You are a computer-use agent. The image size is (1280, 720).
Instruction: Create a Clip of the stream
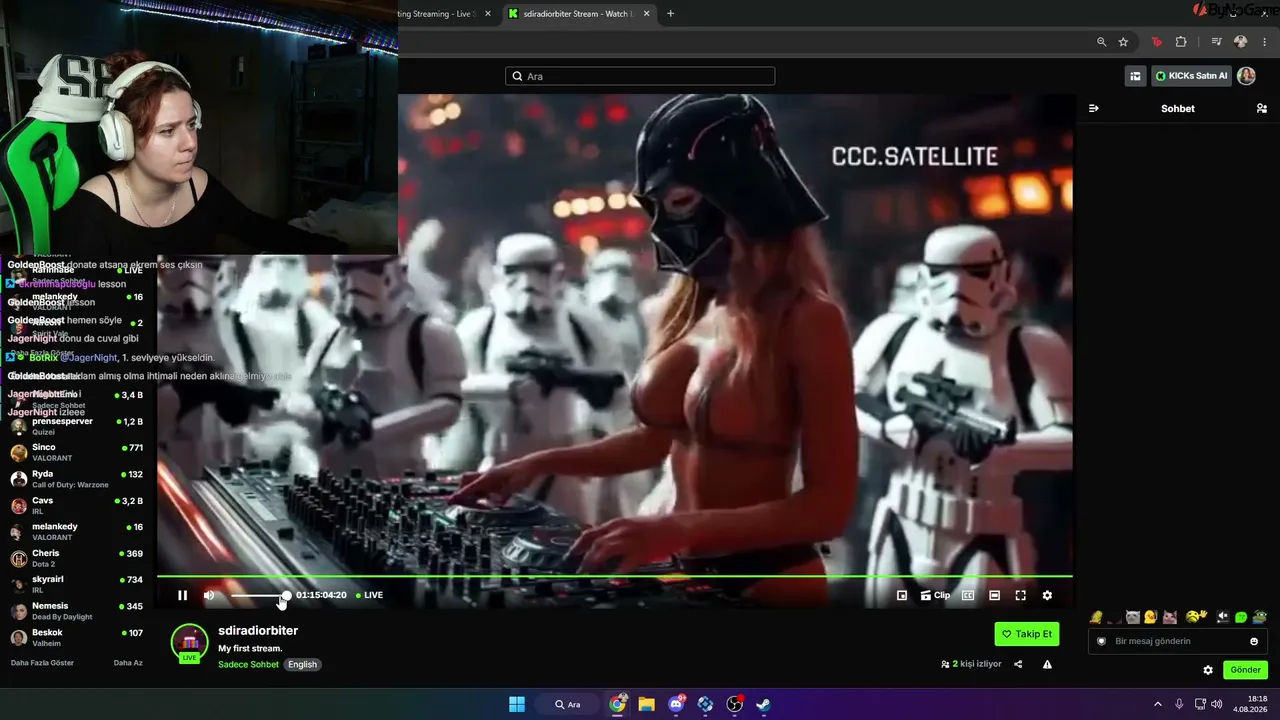(x=935, y=595)
